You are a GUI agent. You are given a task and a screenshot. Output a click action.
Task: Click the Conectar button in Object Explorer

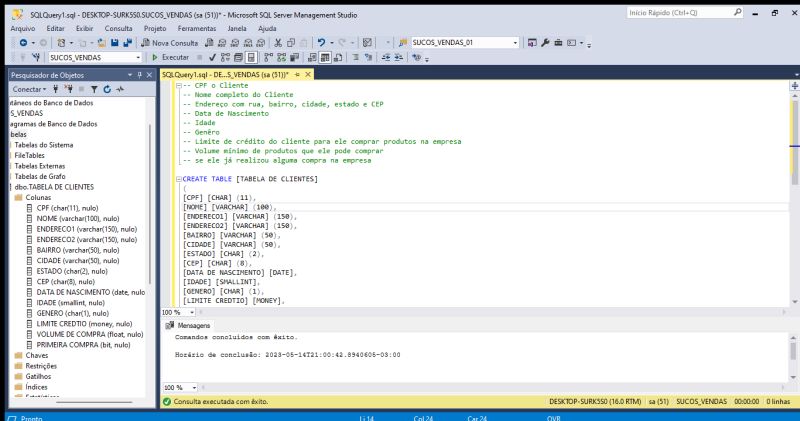coord(28,89)
